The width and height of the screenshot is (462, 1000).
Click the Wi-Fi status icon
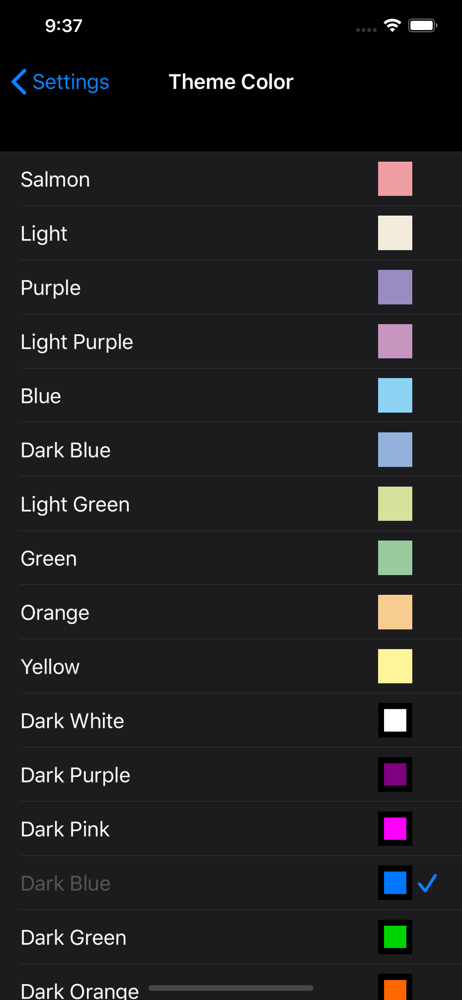(x=392, y=26)
